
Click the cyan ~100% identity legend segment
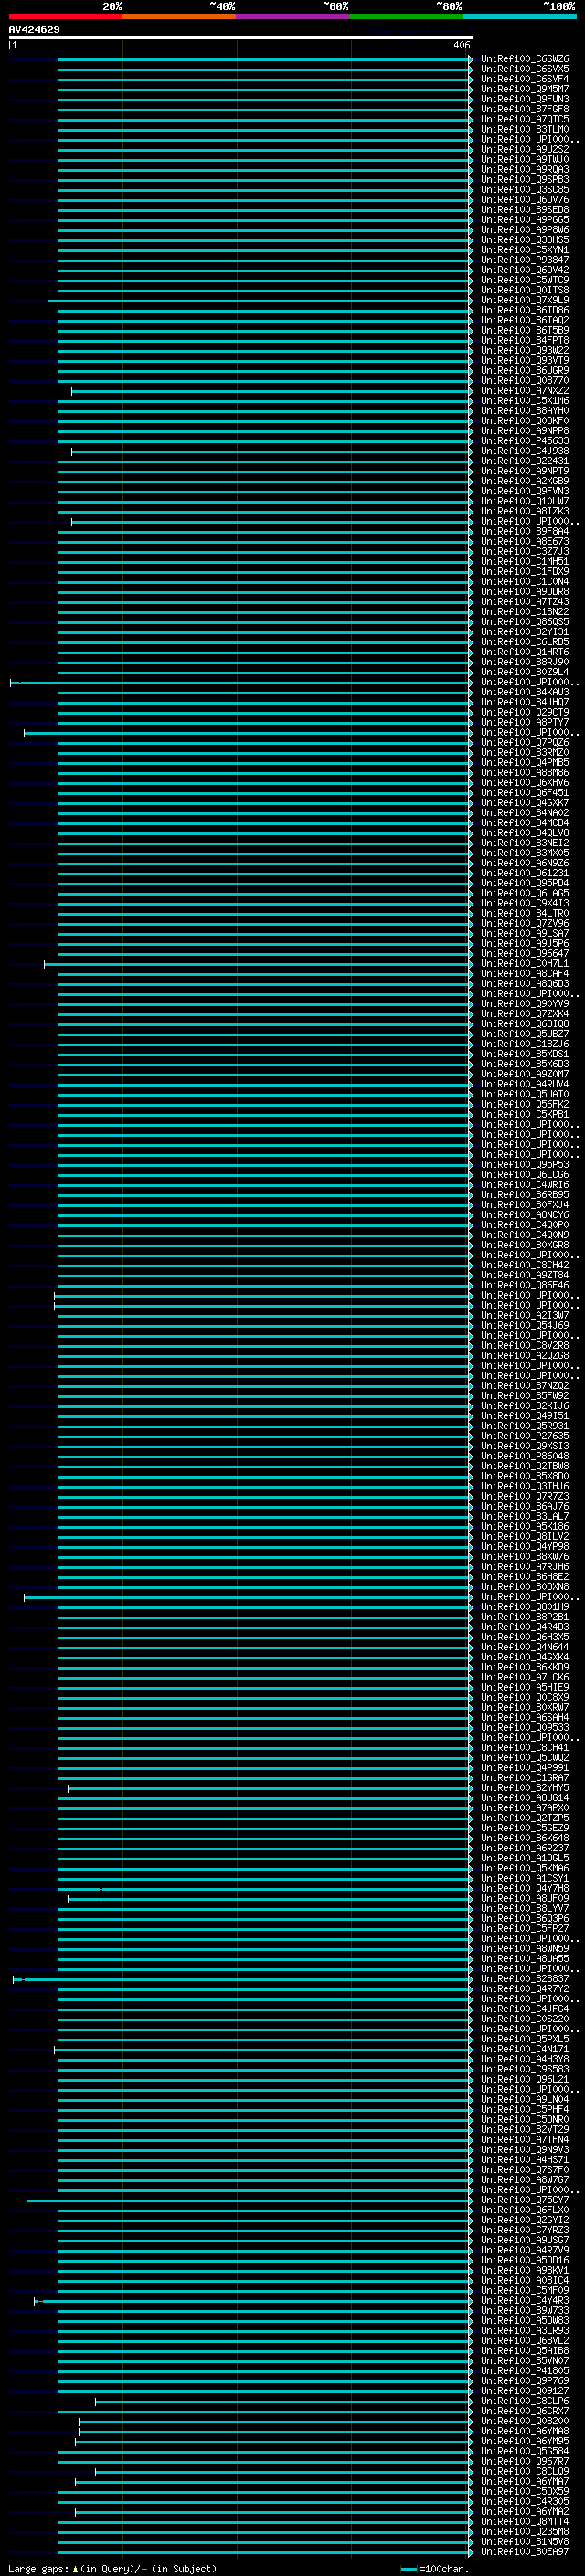tap(520, 16)
